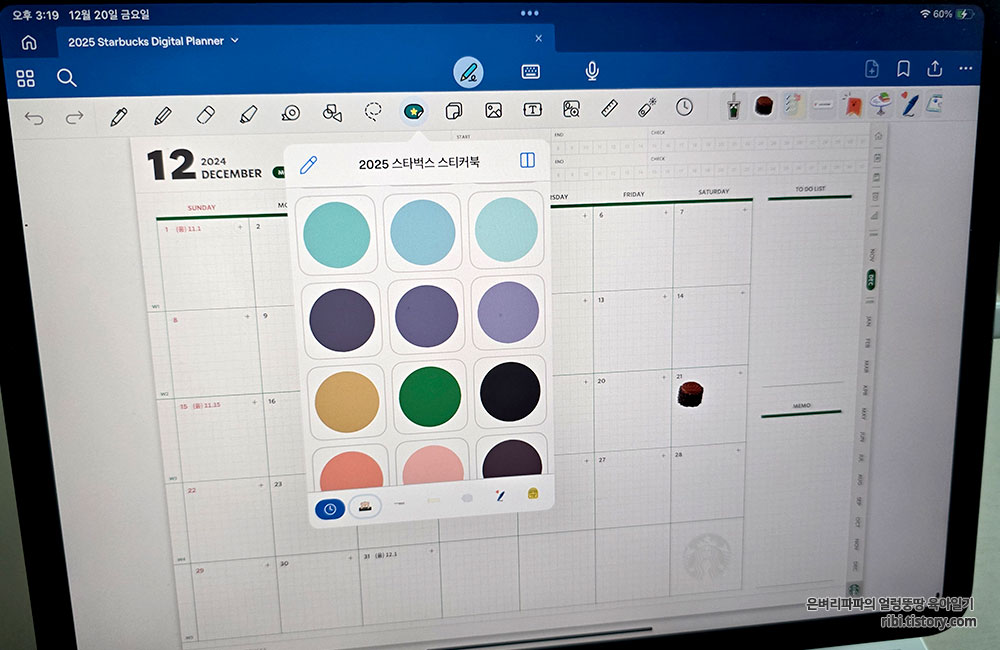Tap the plus in the December 6 cell

(665, 212)
